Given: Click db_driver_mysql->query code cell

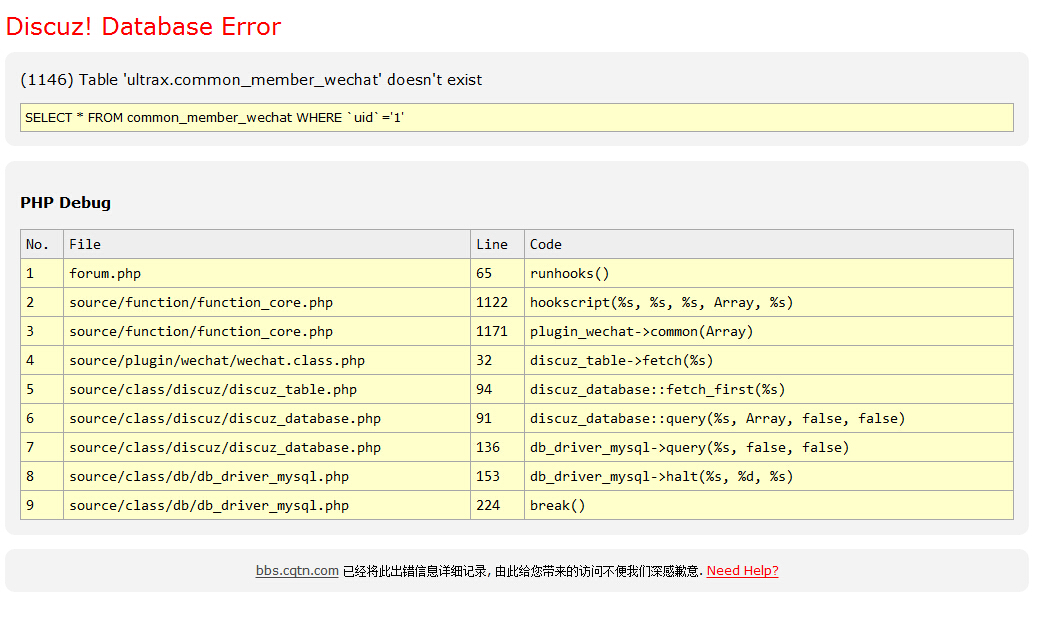Looking at the screenshot, I should (x=769, y=447).
